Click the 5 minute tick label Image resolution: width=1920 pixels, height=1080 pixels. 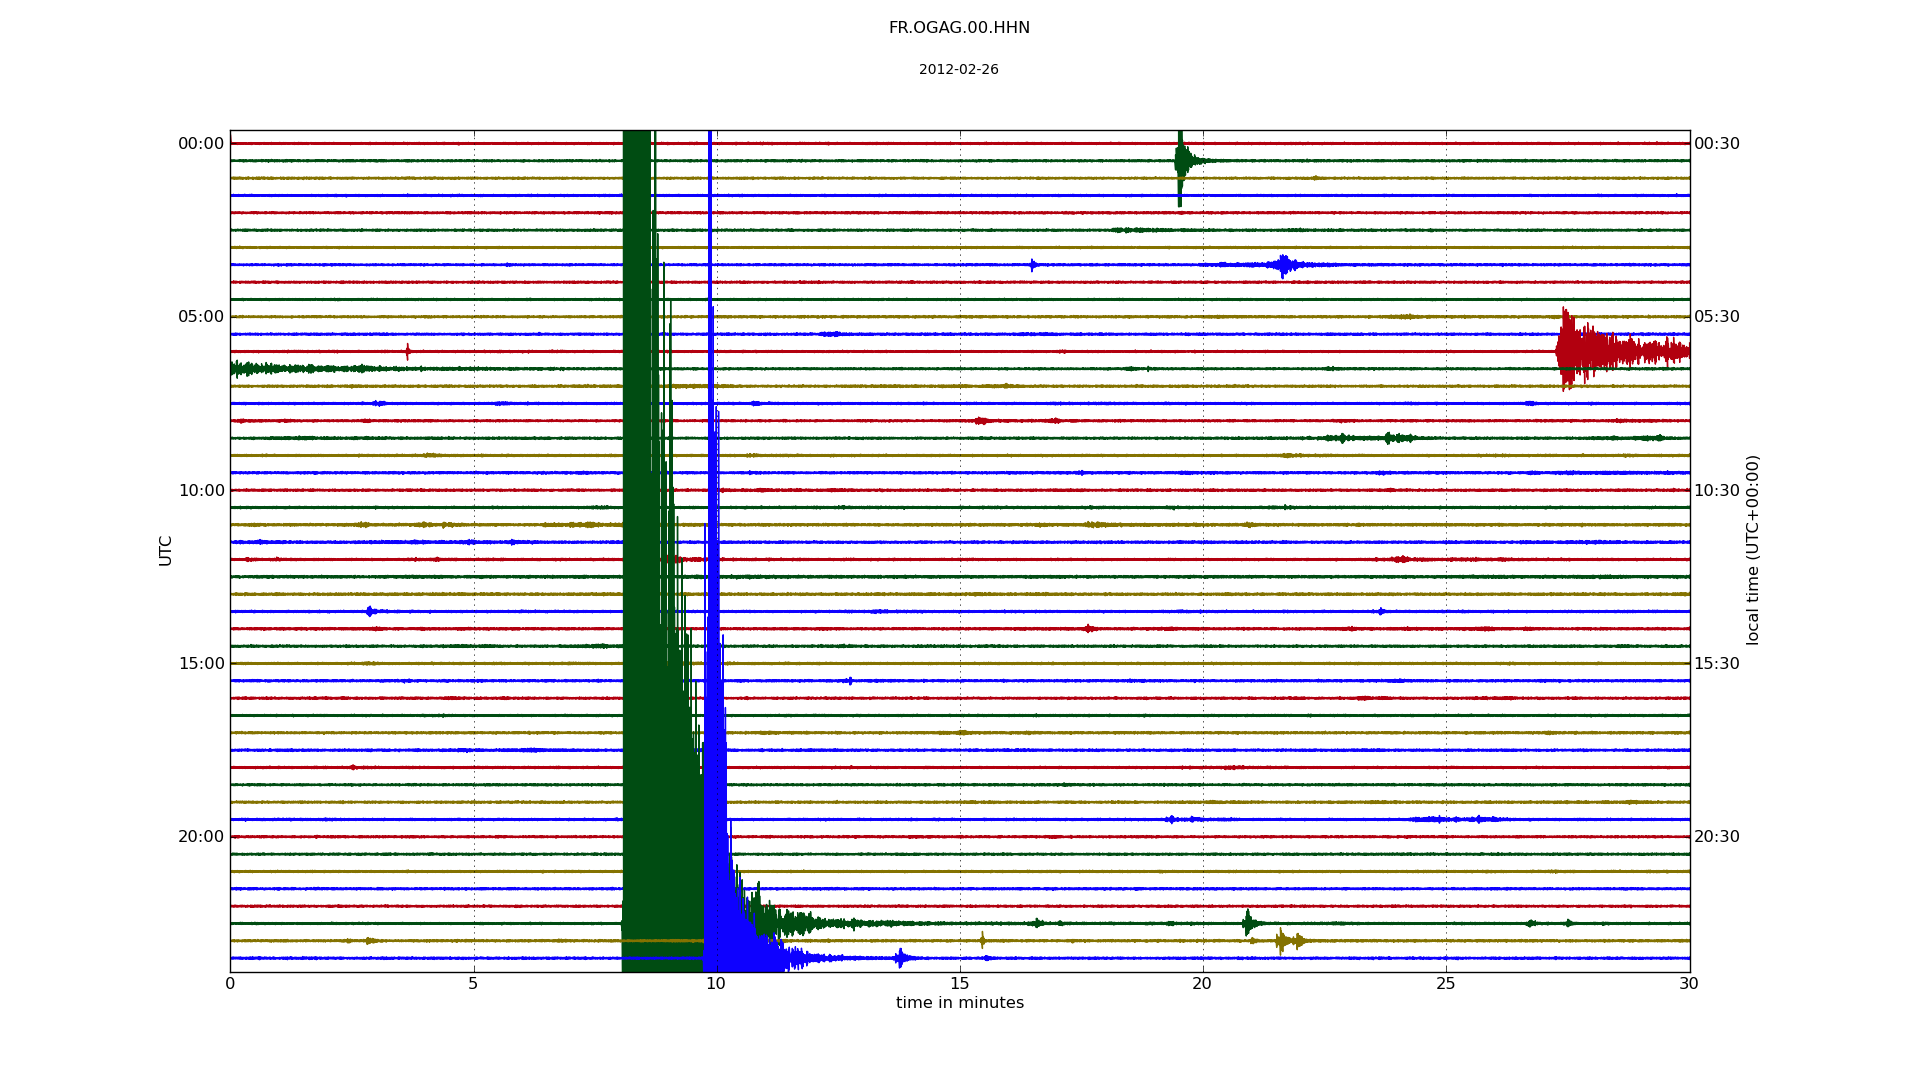[473, 984]
